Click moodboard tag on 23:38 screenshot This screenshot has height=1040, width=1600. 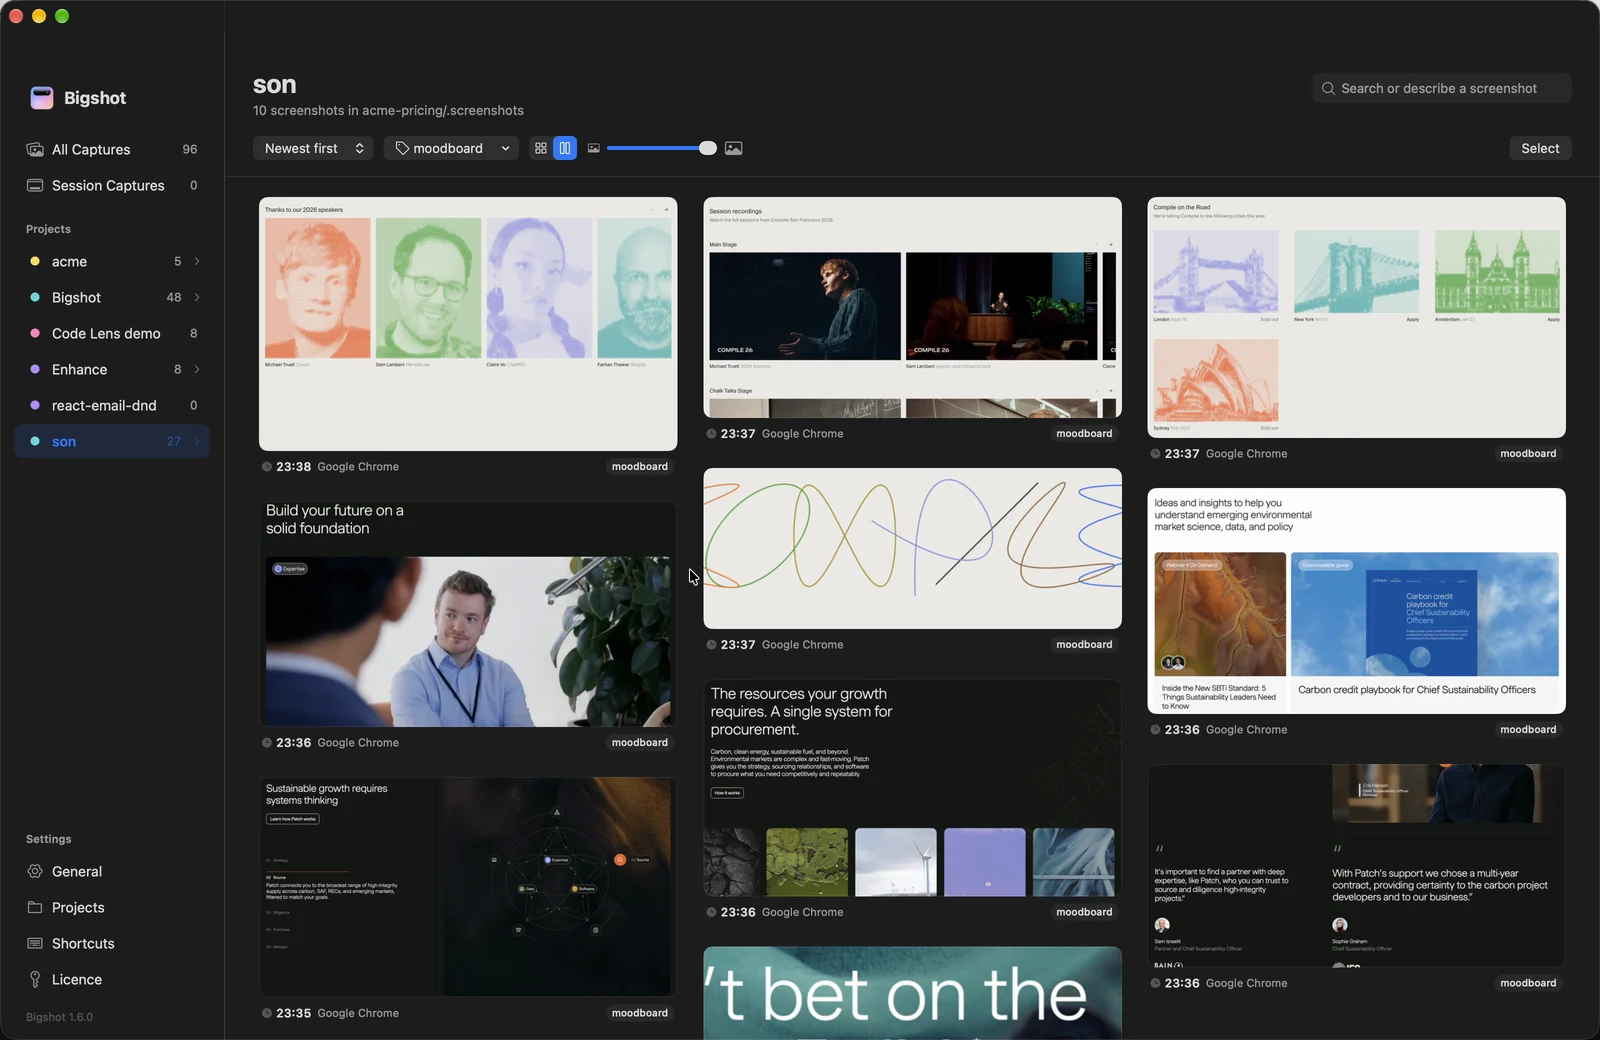[640, 467]
